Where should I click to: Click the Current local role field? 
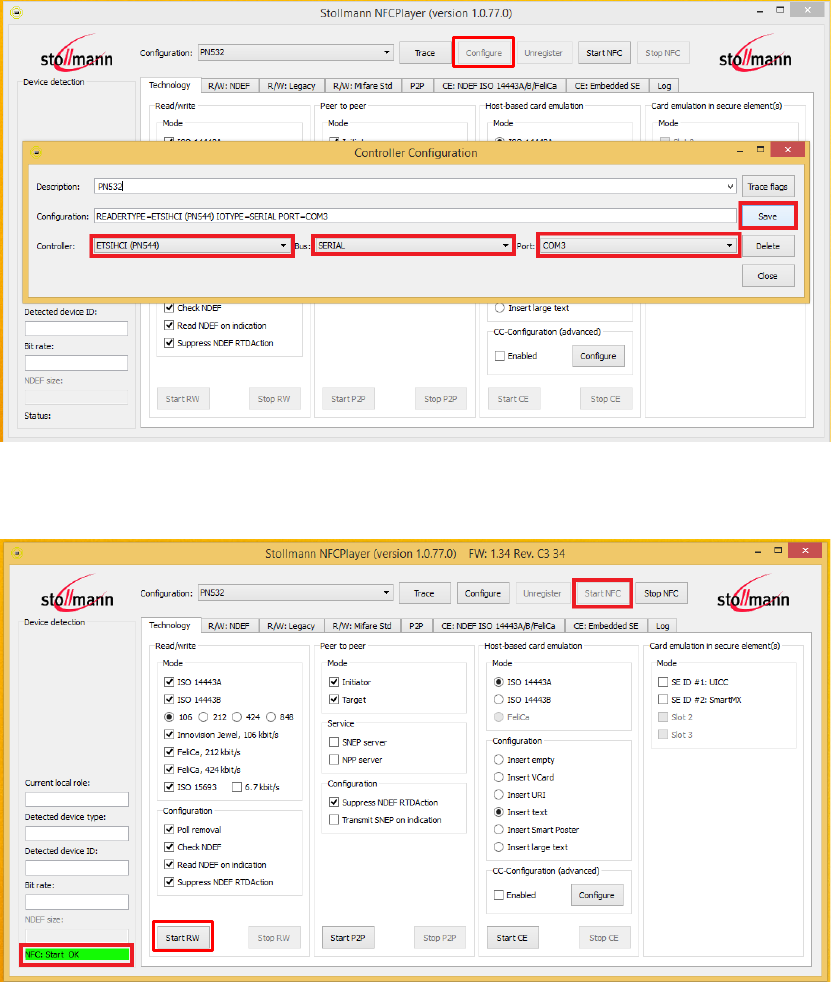click(76, 800)
